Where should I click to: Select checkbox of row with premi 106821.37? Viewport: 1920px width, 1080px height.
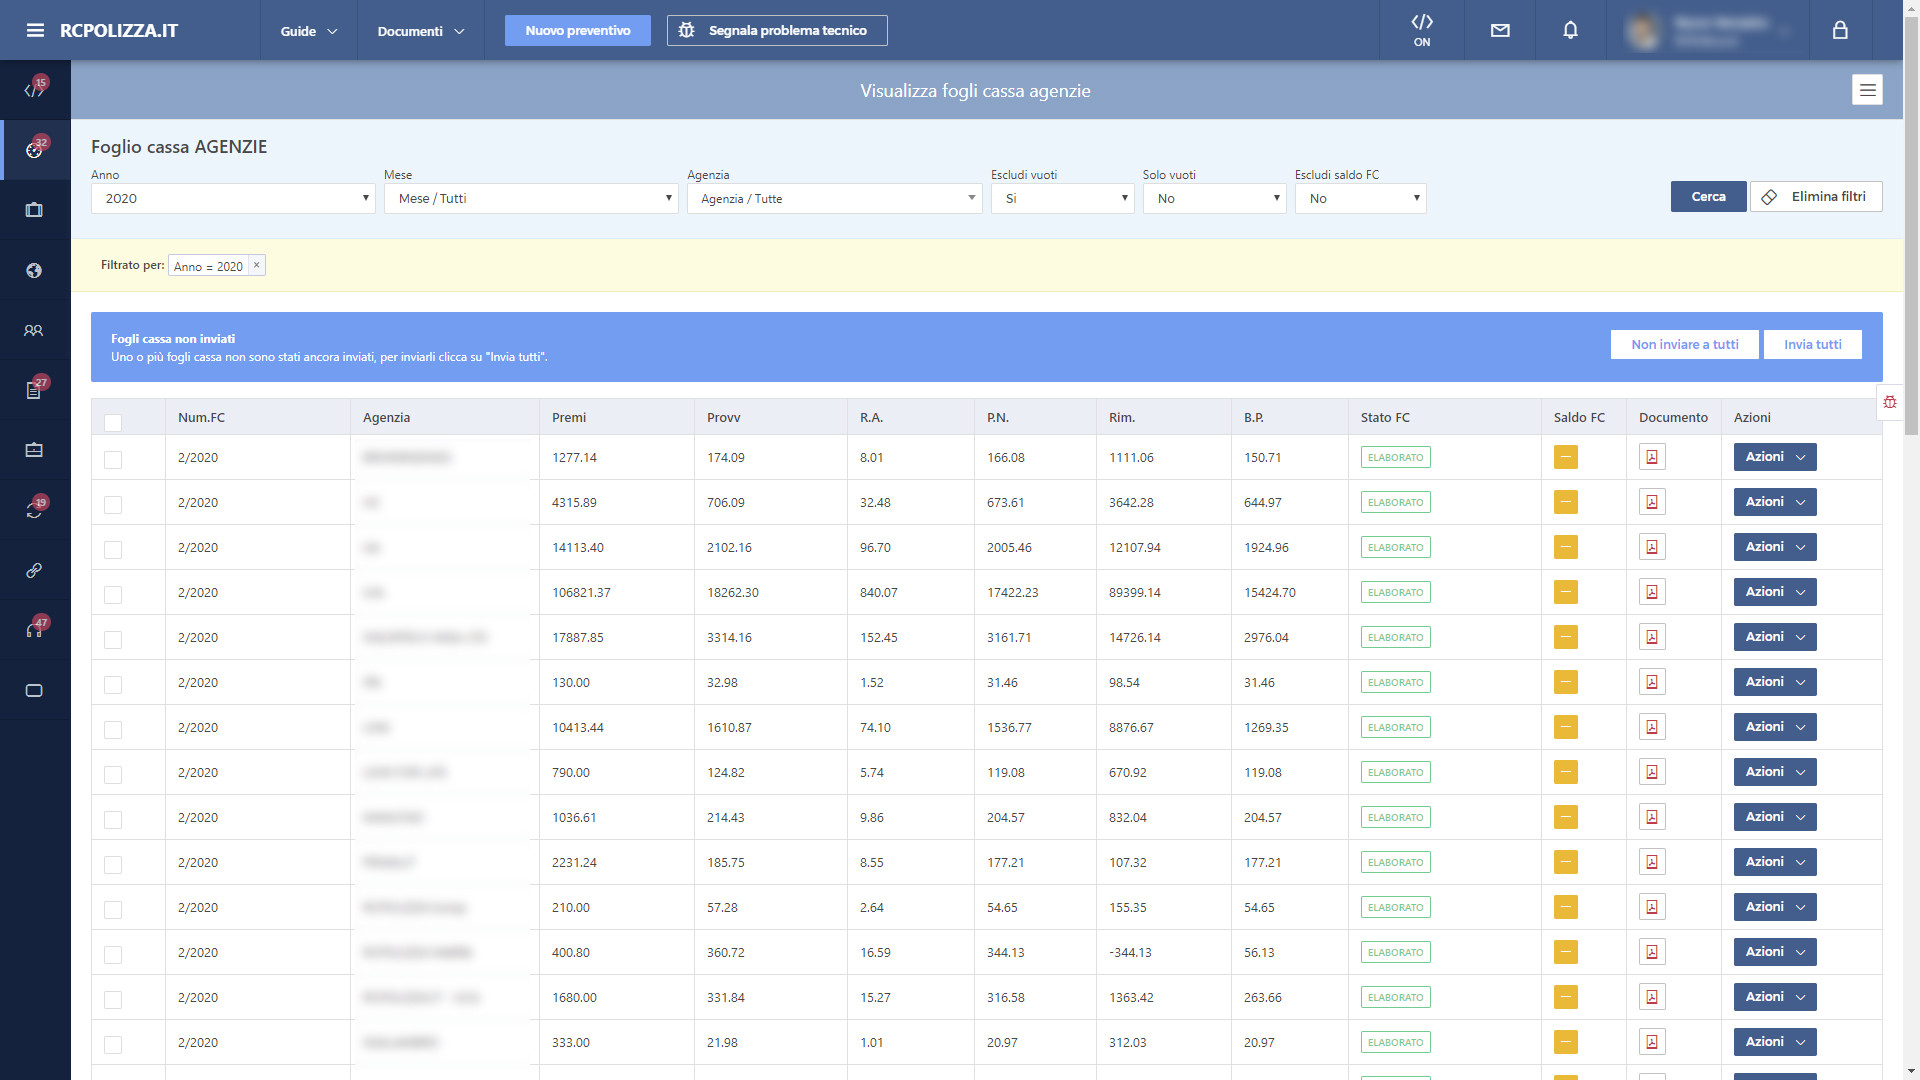(x=113, y=594)
